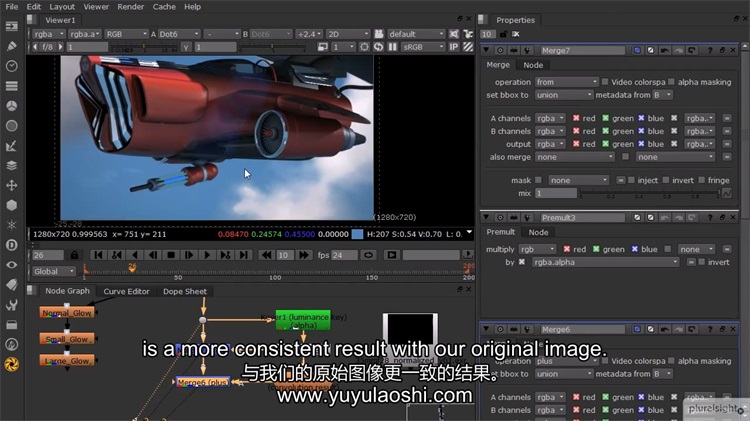Enable alpha masking checkbox in Merge7

[672, 82]
